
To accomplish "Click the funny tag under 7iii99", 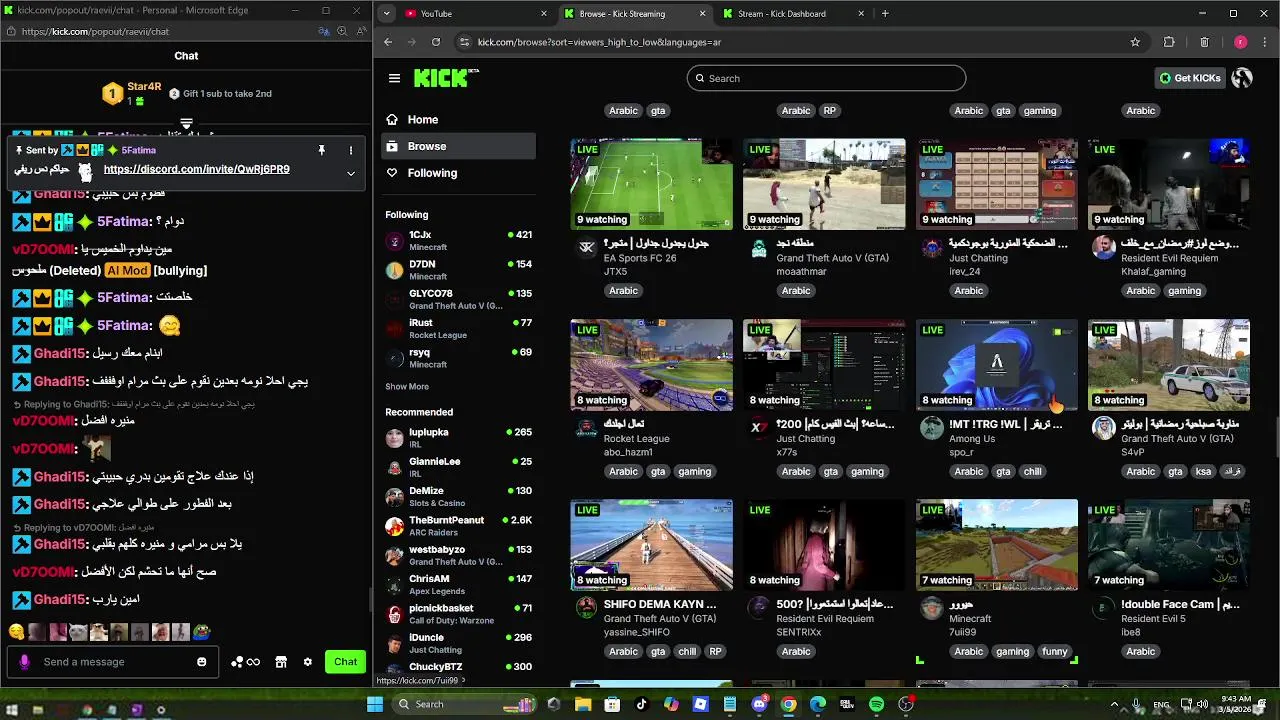I will point(1054,652).
